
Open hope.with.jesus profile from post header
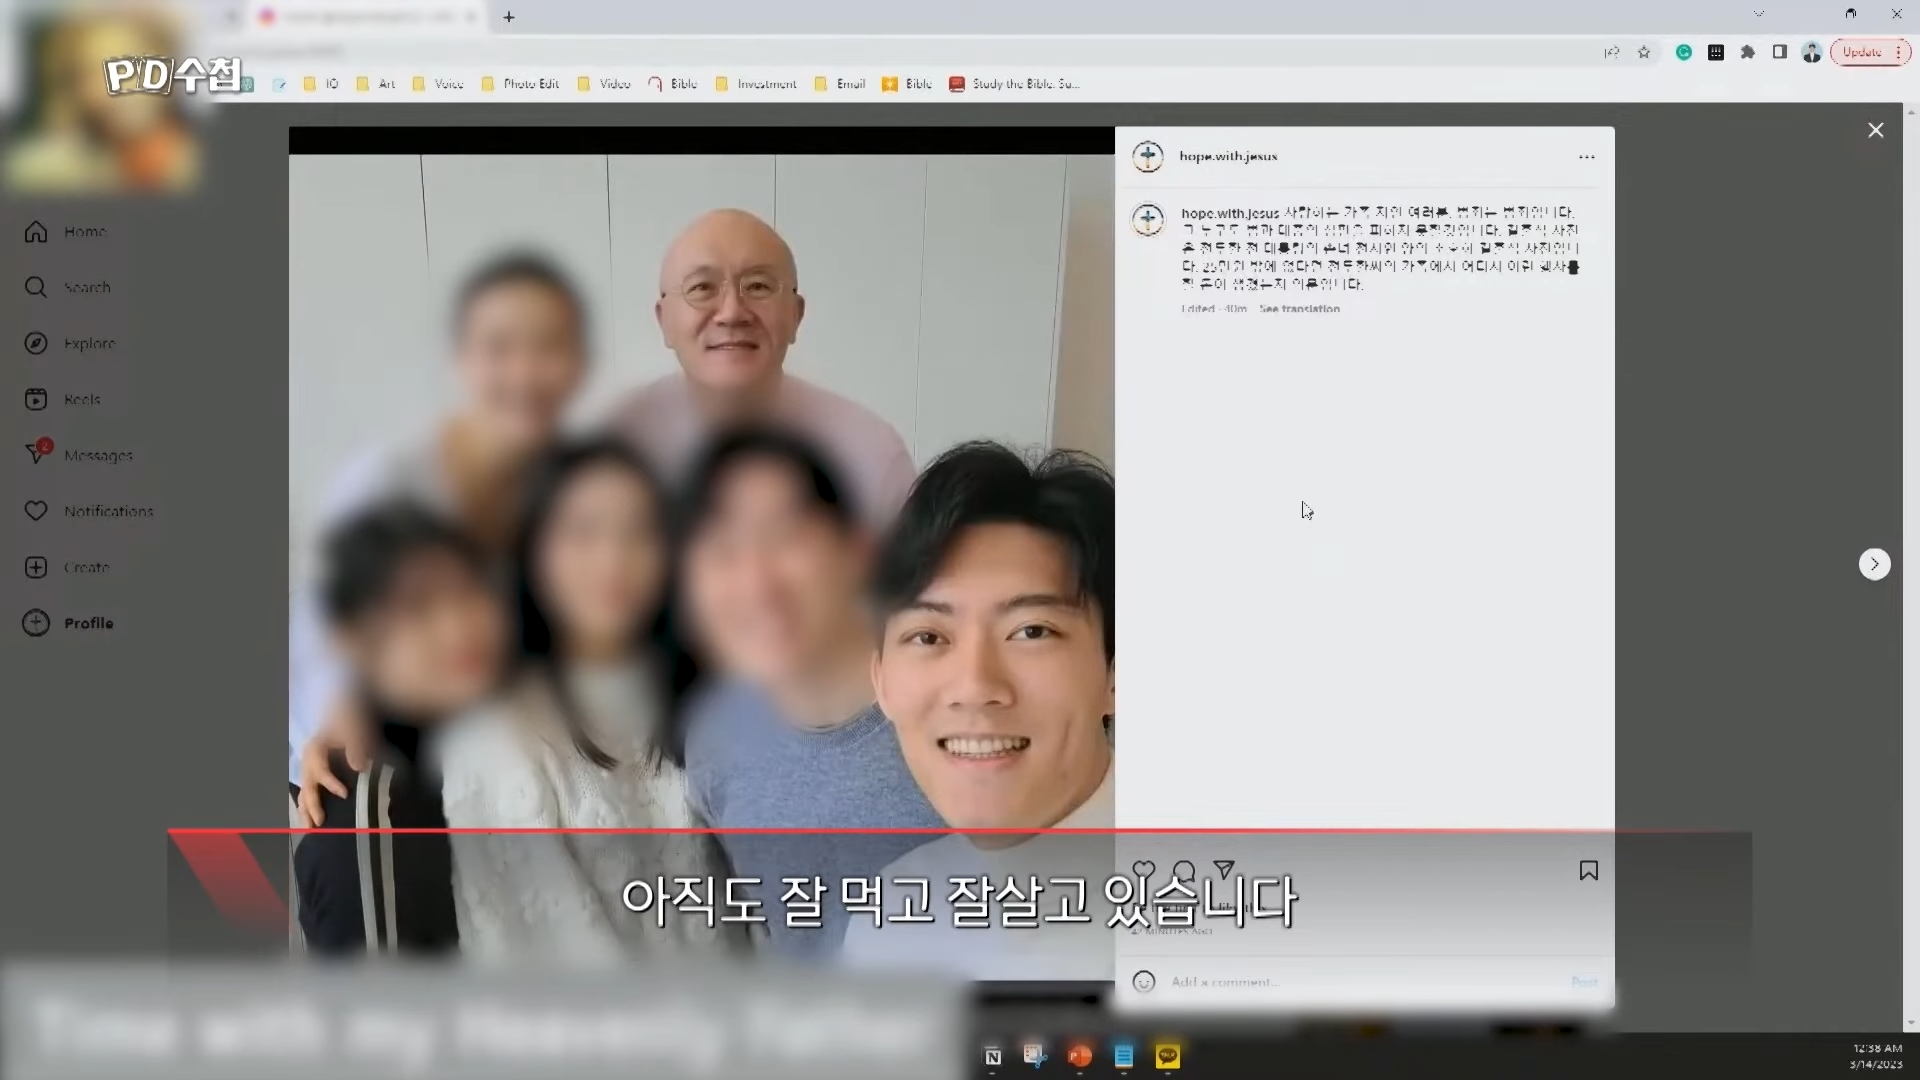(1228, 156)
